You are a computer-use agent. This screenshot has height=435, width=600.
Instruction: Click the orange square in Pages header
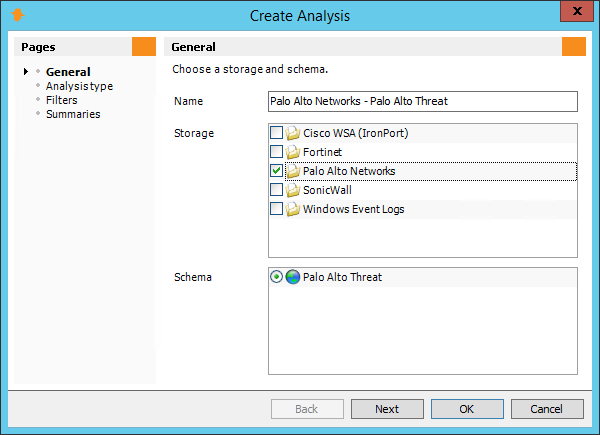[144, 47]
